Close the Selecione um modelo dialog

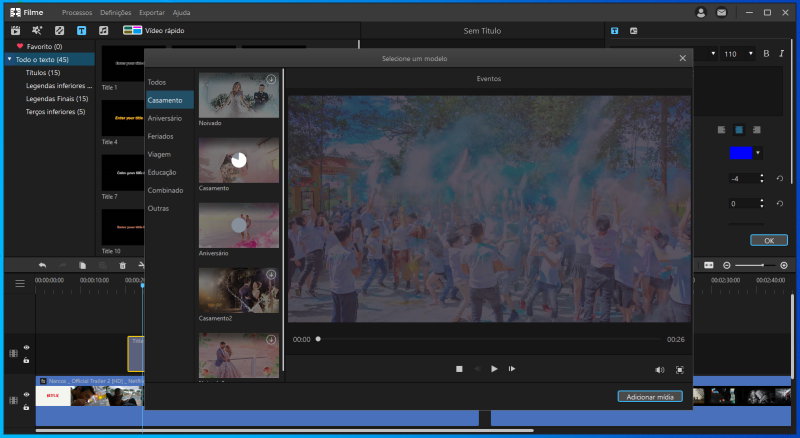pyautogui.click(x=683, y=58)
